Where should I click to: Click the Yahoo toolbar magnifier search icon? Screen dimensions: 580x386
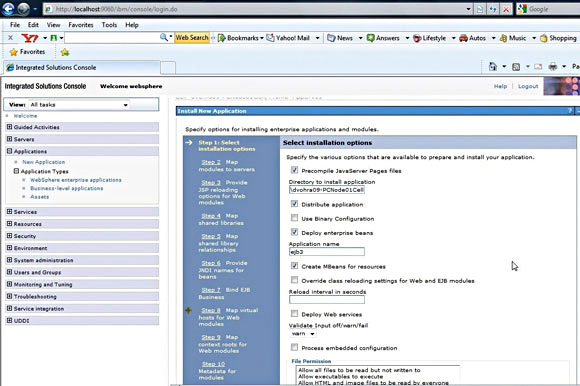[x=163, y=37]
